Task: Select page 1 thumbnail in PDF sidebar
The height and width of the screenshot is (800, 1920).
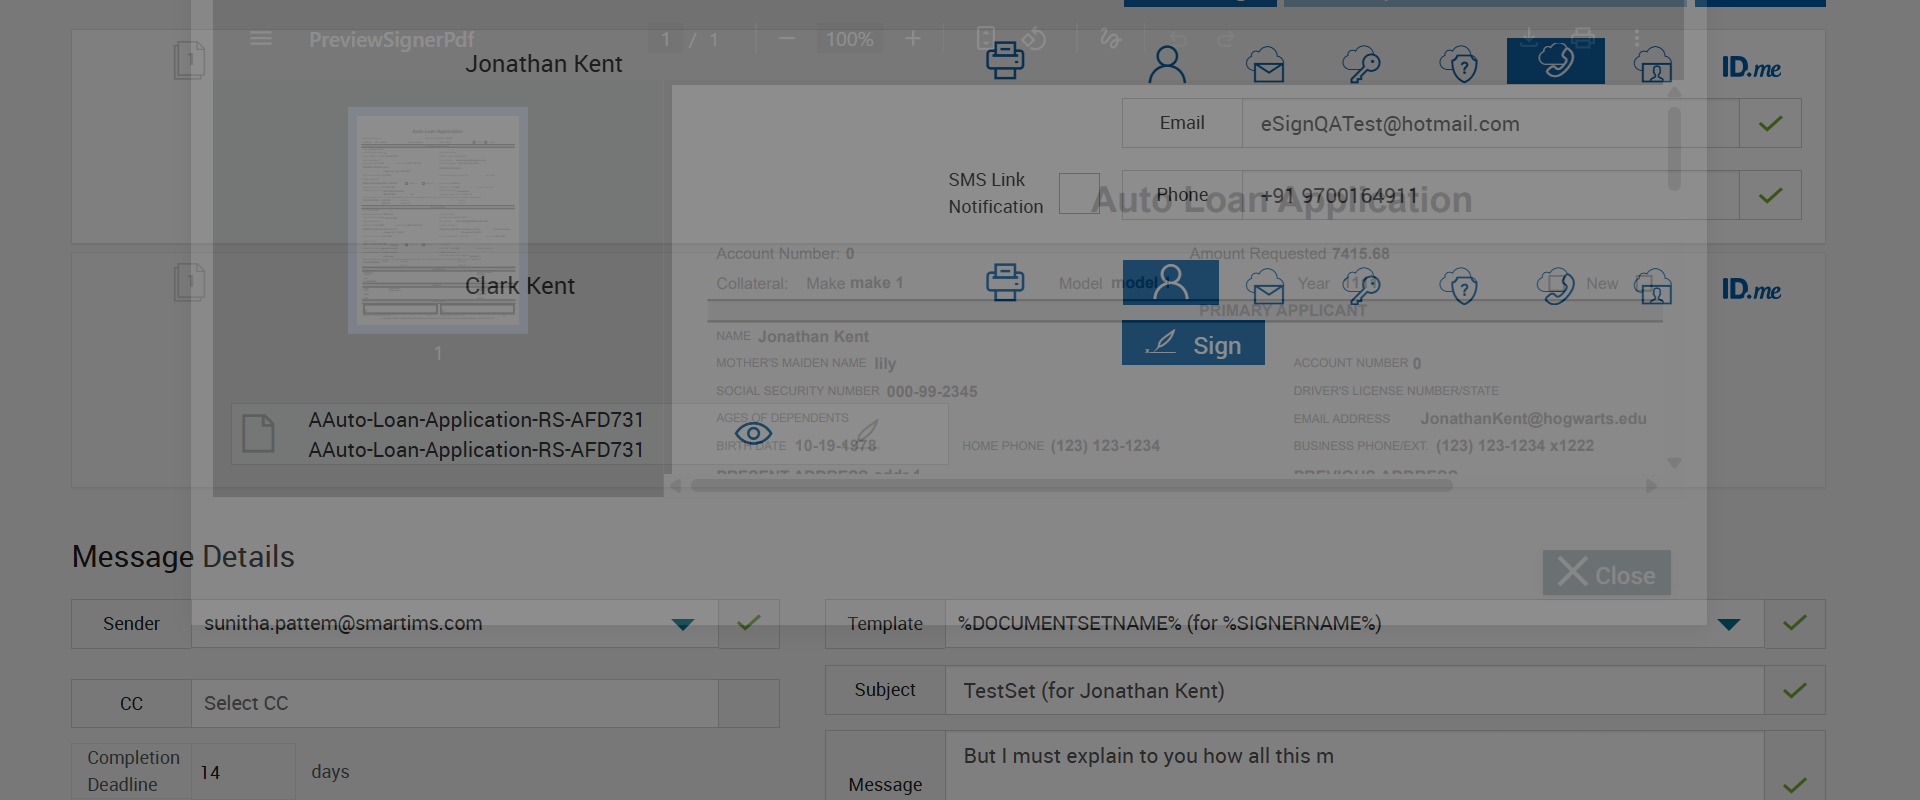Action: pos(438,220)
